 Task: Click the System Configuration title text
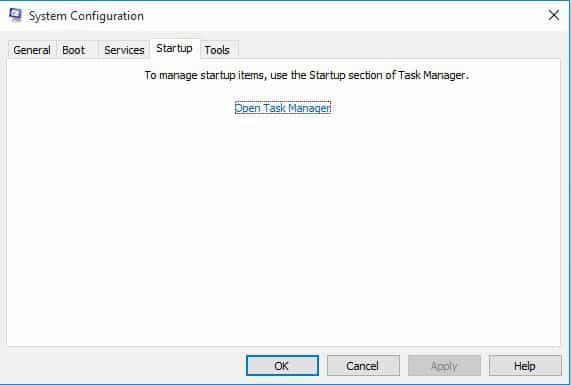pyautogui.click(x=86, y=16)
